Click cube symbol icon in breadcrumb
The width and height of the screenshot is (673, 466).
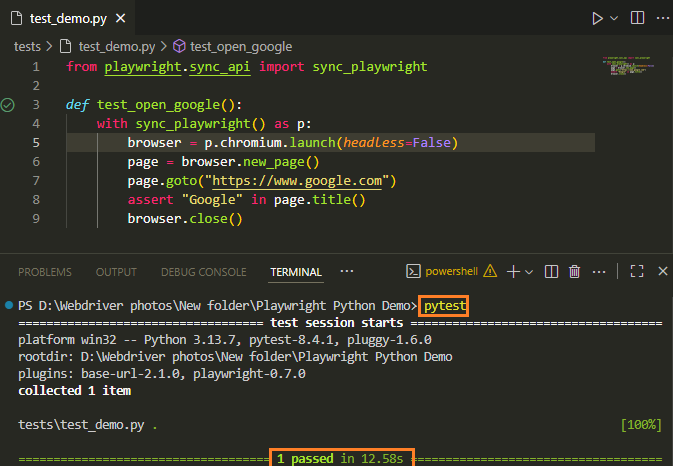179,46
